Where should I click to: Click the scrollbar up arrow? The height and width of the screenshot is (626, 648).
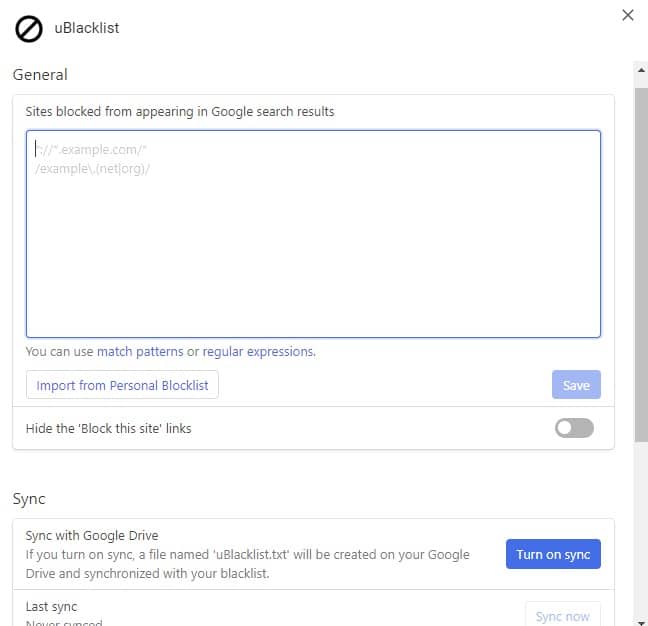641,70
